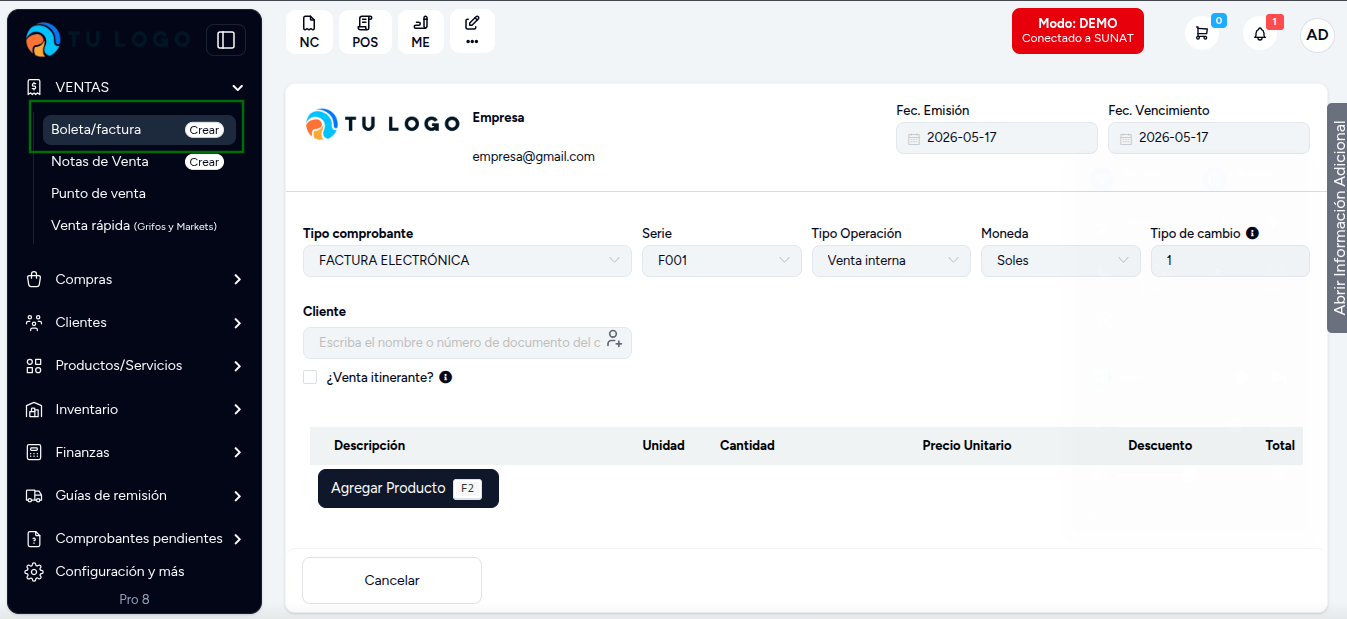The height and width of the screenshot is (619, 1347).
Task: Expand the Inventario chevron
Action: pyautogui.click(x=237, y=409)
